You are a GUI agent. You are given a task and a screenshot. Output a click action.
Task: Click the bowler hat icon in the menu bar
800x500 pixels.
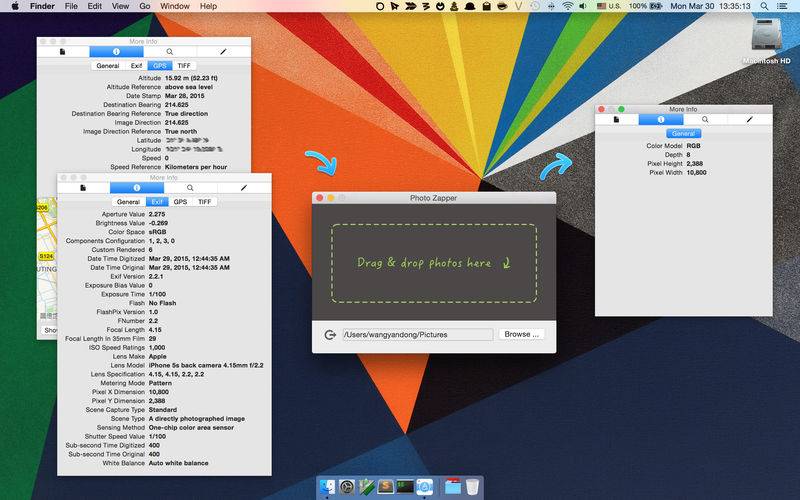[x=469, y=6]
